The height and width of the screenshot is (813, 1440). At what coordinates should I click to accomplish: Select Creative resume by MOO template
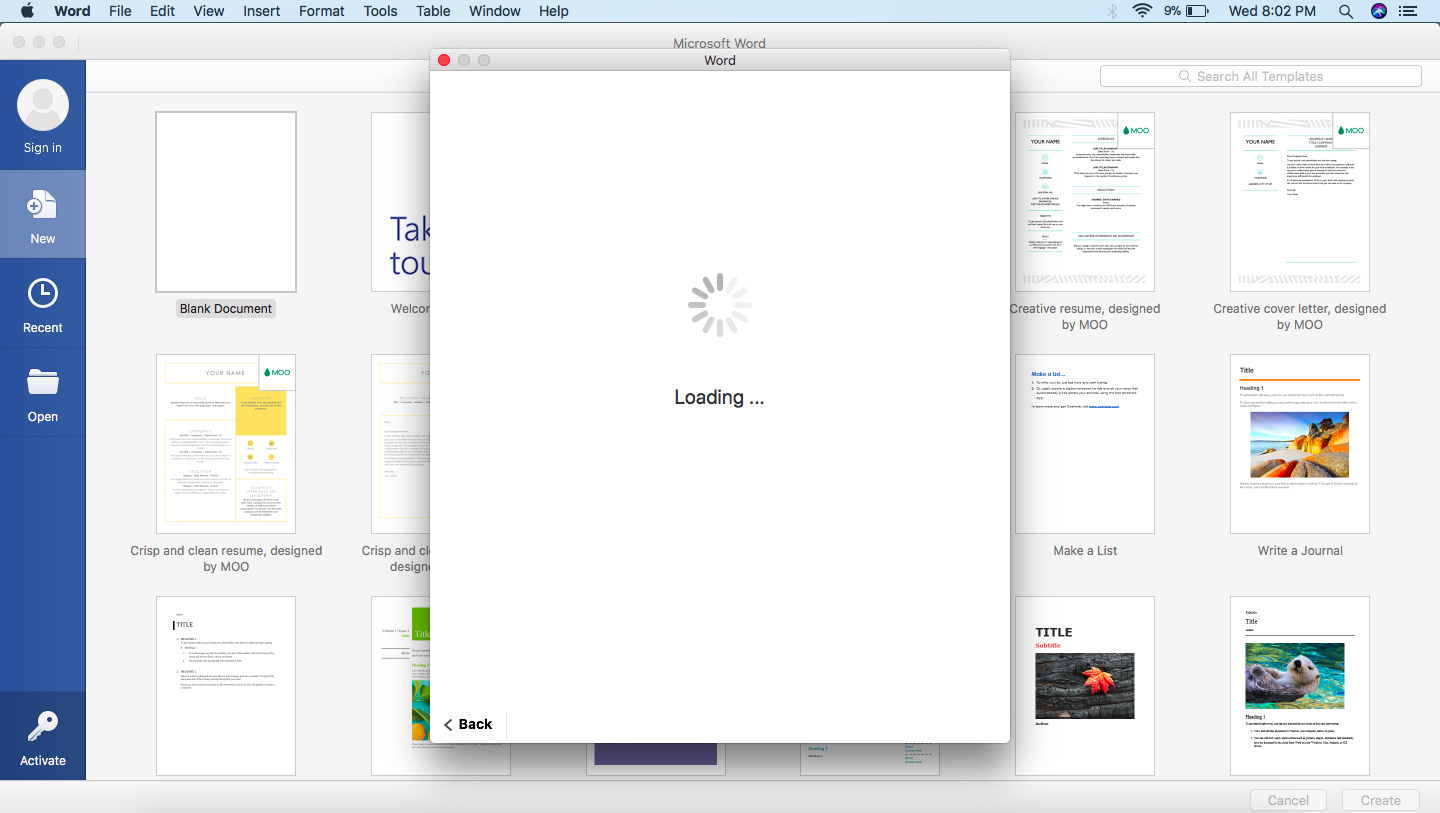1085,202
